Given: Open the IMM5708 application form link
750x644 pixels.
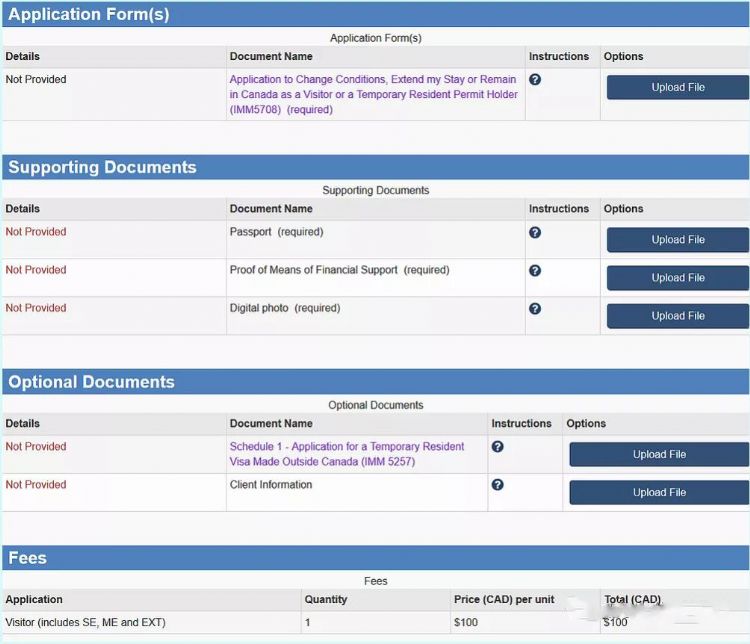Looking at the screenshot, I should (373, 94).
